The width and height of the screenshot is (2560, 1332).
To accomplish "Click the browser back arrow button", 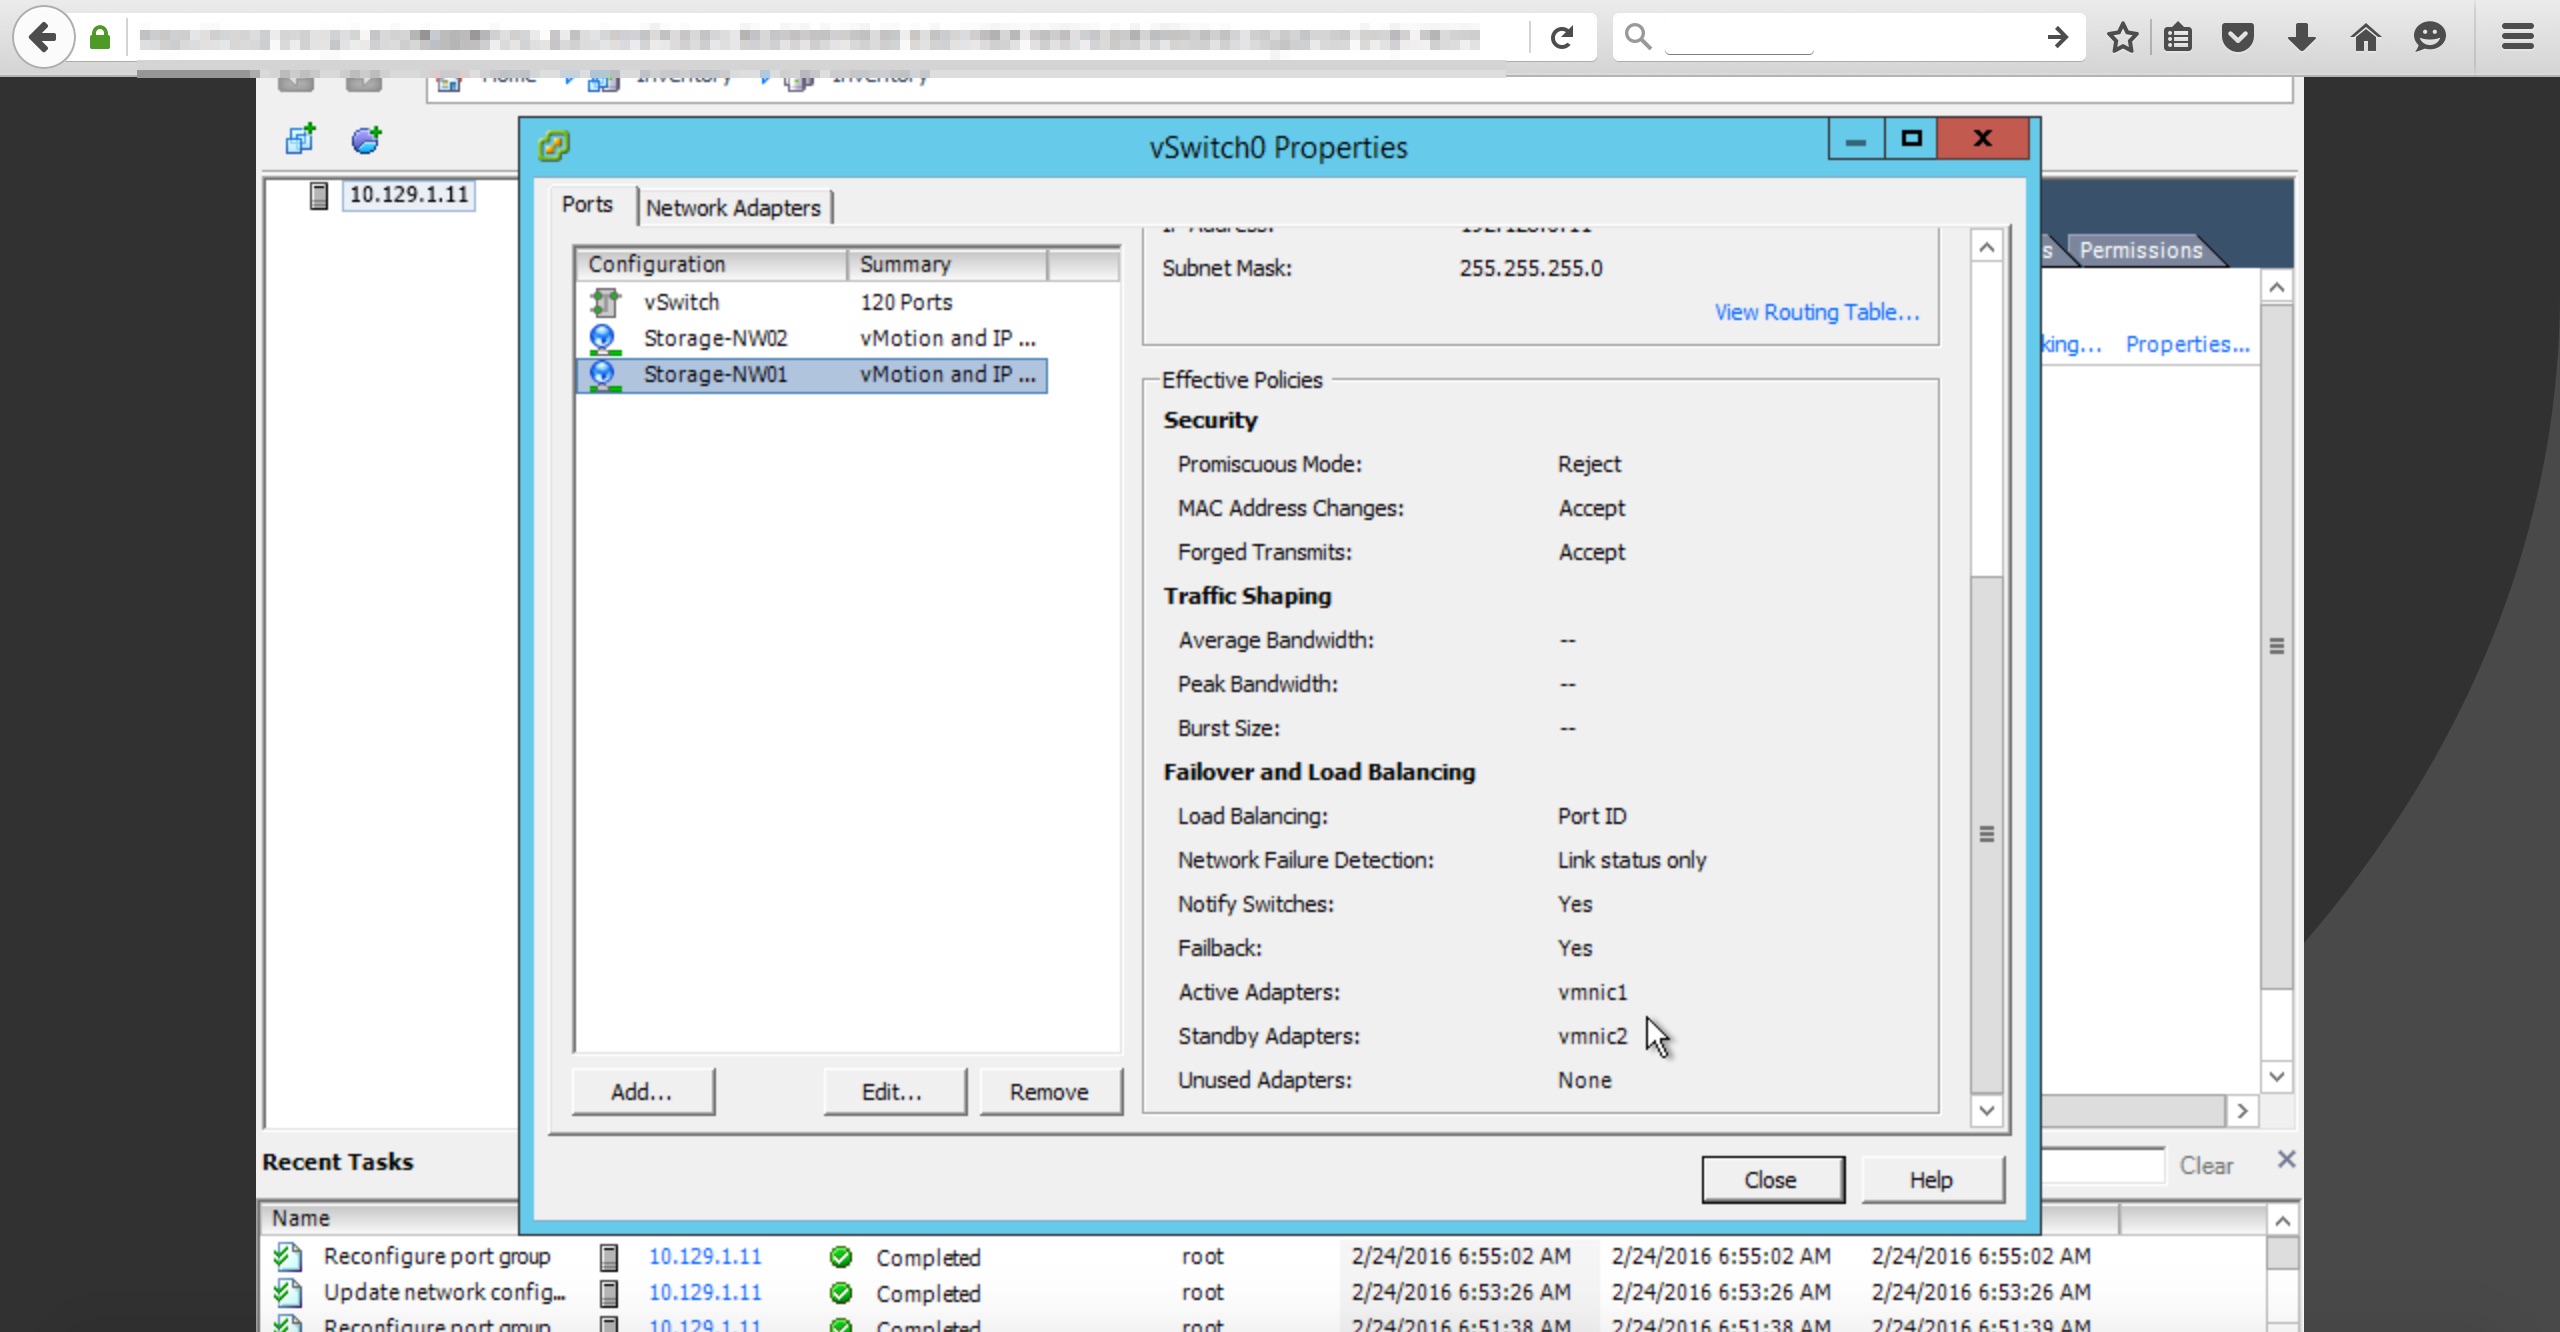I will click(x=42, y=38).
